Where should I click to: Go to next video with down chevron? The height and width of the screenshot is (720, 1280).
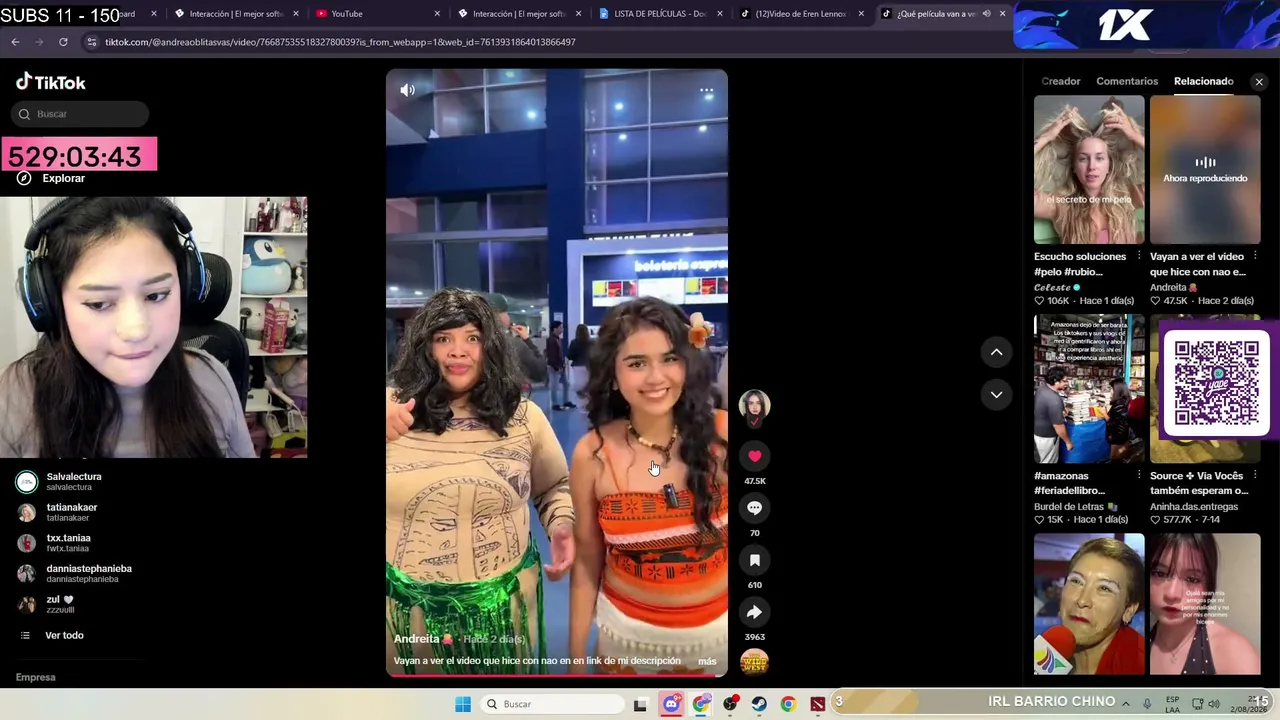(x=996, y=395)
